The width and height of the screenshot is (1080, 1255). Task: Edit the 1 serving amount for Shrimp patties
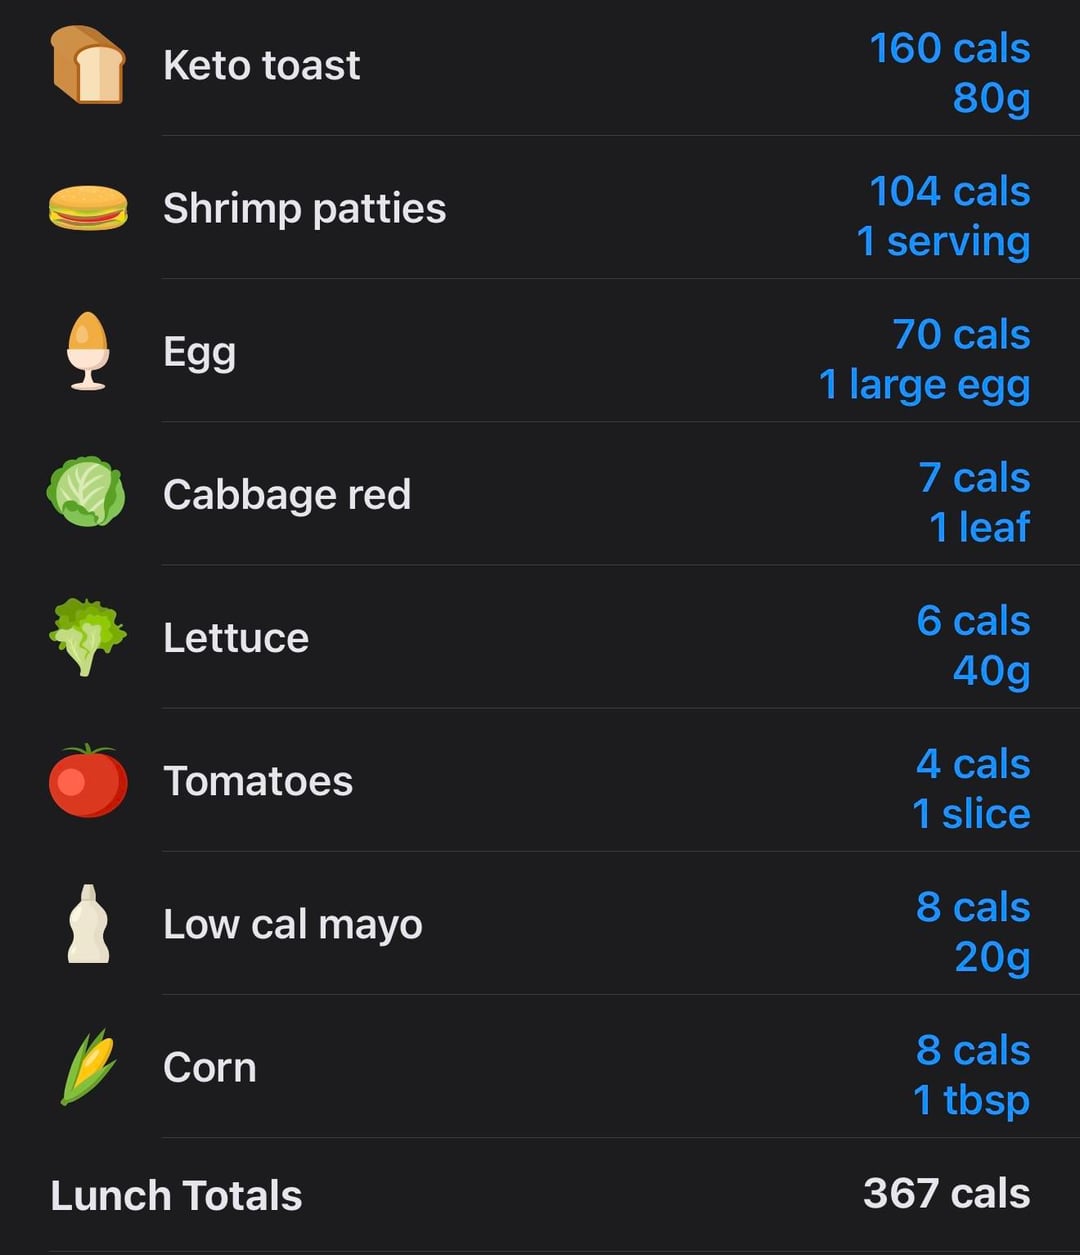[x=943, y=241]
